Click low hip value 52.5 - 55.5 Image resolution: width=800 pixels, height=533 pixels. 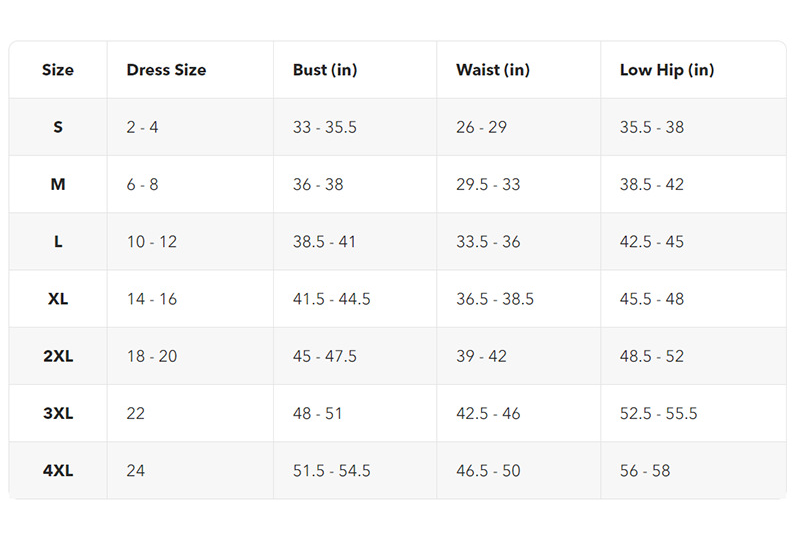659,413
